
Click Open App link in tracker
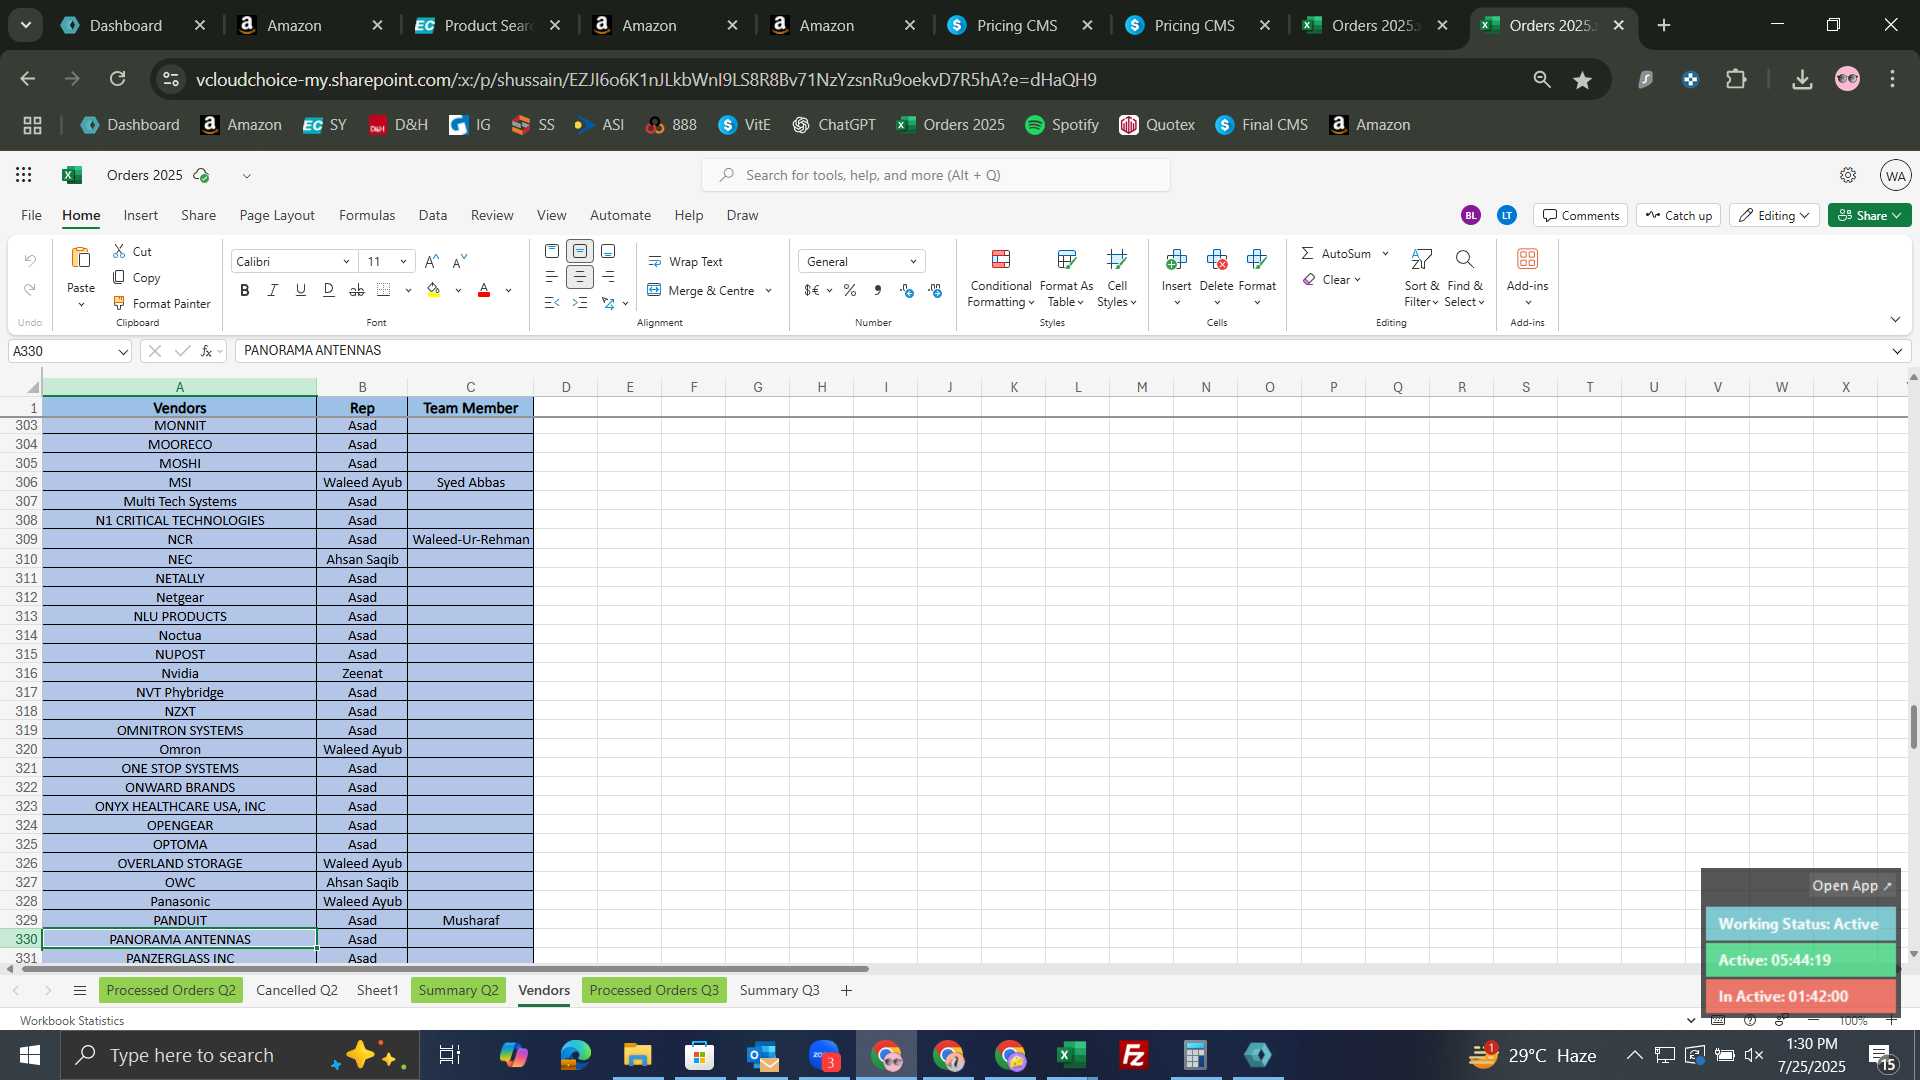point(1851,886)
